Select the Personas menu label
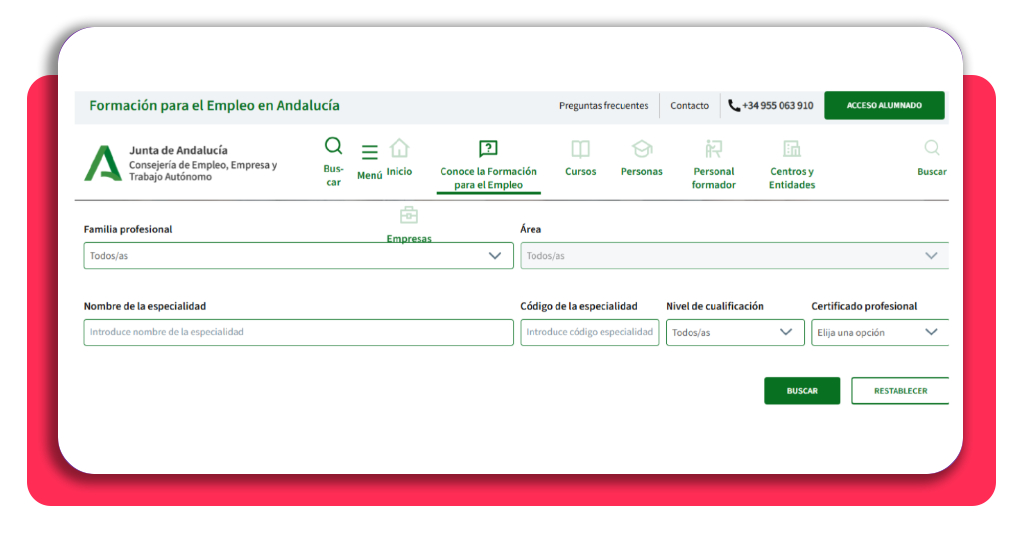The width and height of the screenshot is (1024, 536). (x=641, y=171)
